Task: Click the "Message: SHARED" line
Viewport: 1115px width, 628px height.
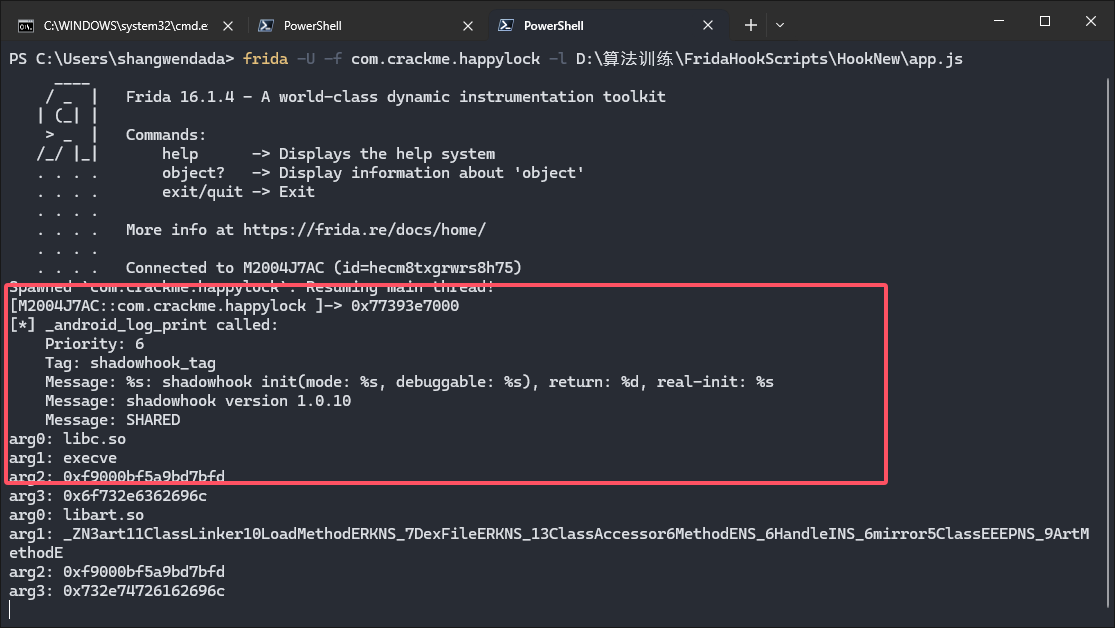Action: coord(112,420)
